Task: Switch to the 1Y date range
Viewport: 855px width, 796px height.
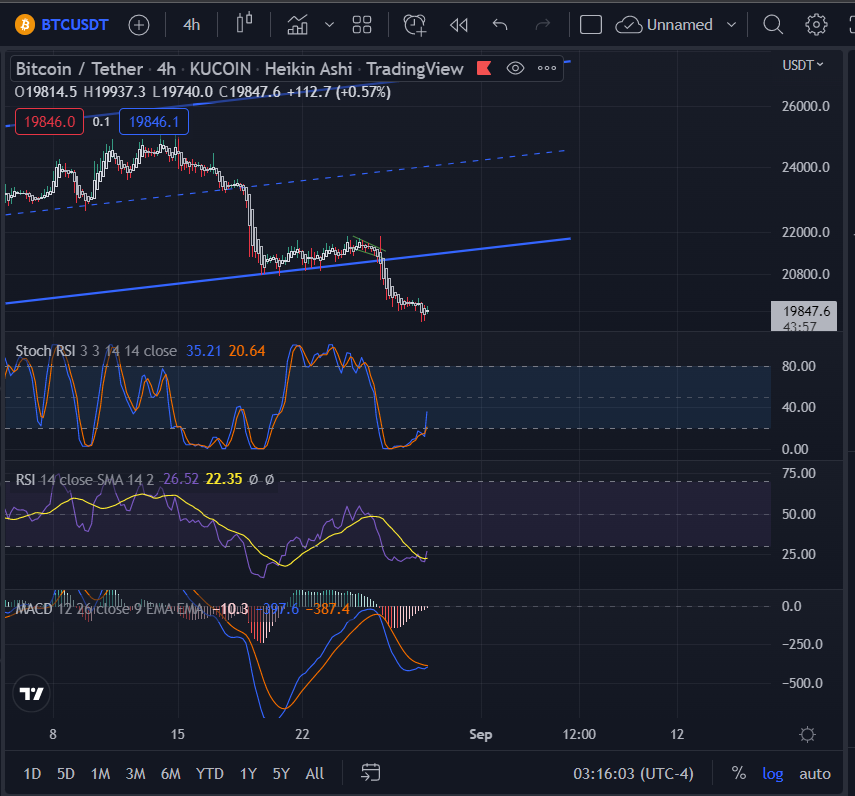Action: (248, 773)
